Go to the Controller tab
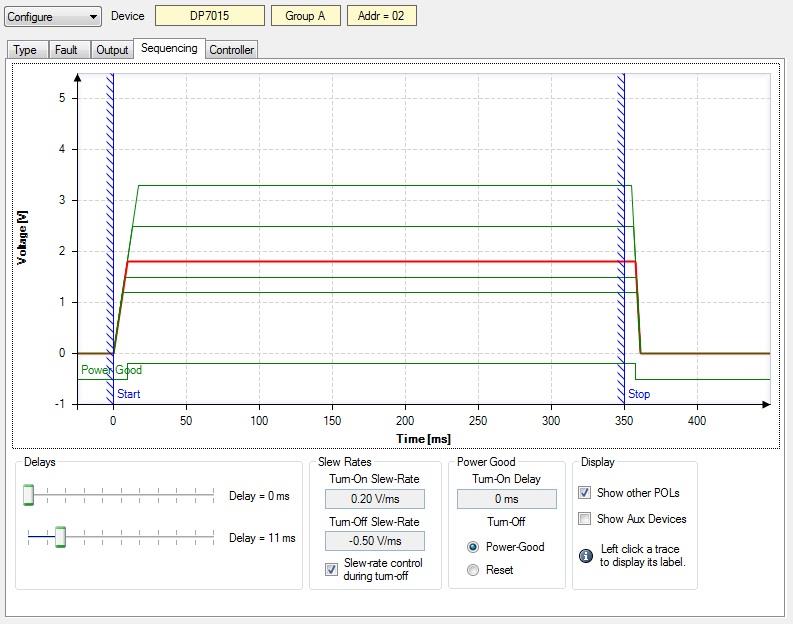 (x=232, y=50)
